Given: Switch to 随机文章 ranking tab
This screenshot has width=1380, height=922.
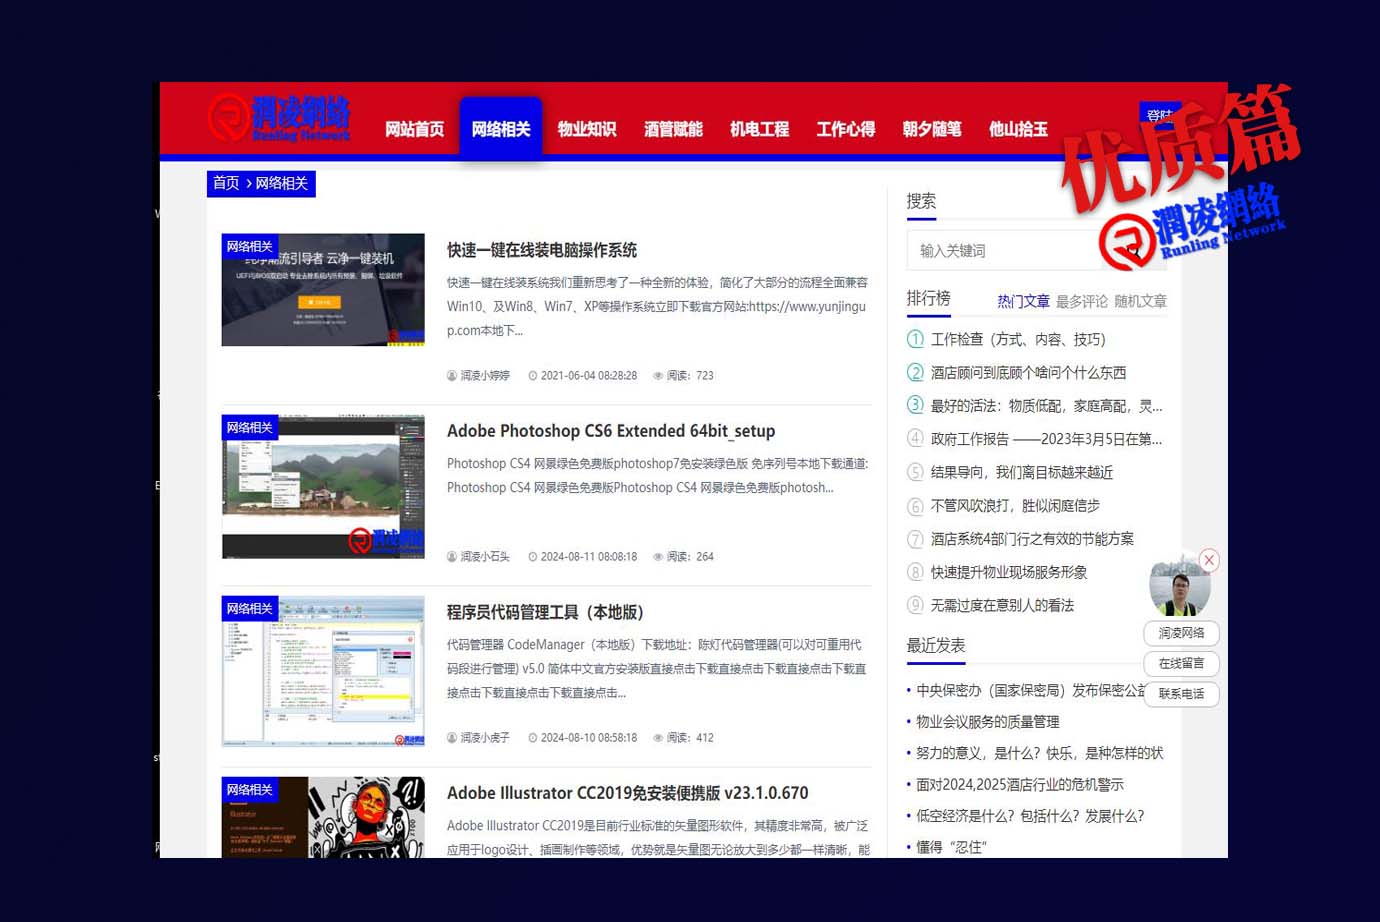Looking at the screenshot, I should pyautogui.click(x=1140, y=301).
